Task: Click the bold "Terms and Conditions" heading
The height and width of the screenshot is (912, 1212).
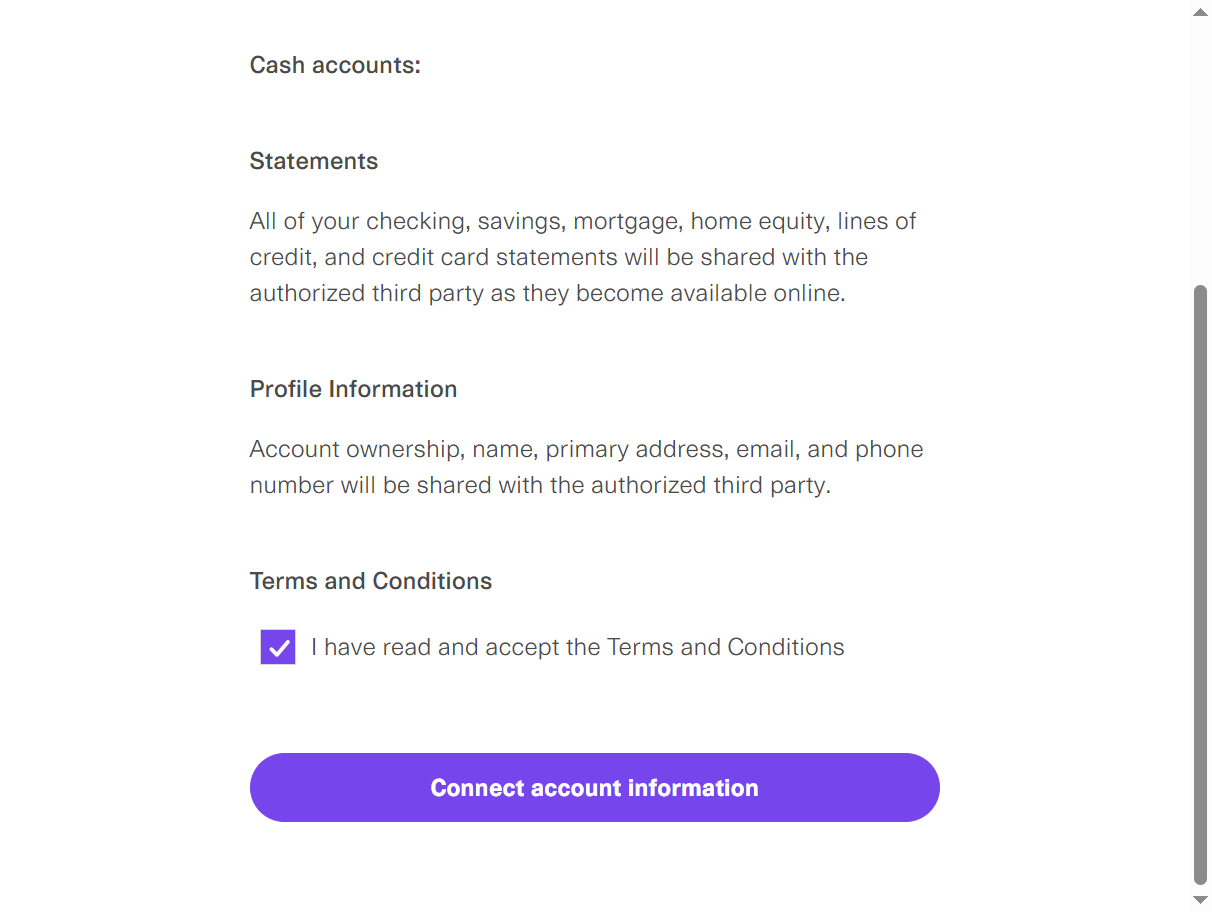Action: pos(371,581)
